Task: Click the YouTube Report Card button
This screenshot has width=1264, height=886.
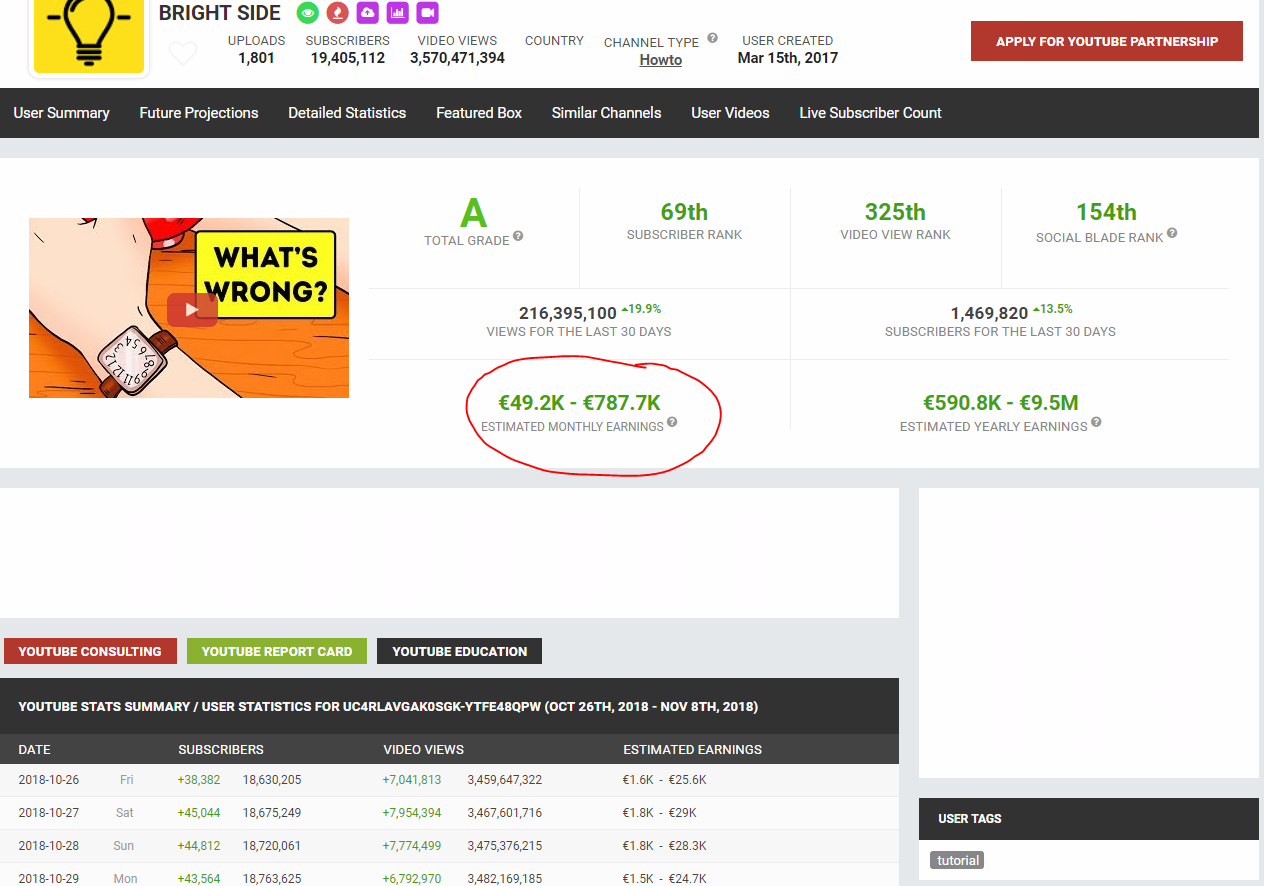Action: pyautogui.click(x=277, y=651)
